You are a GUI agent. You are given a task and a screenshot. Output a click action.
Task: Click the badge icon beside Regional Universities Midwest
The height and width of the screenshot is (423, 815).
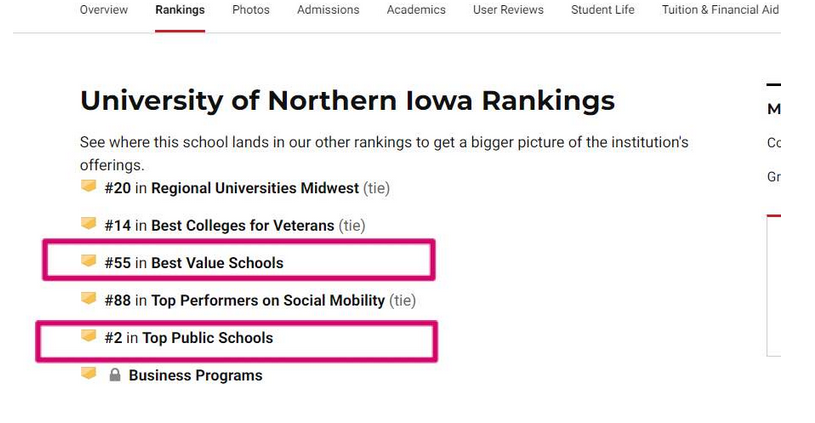click(88, 186)
